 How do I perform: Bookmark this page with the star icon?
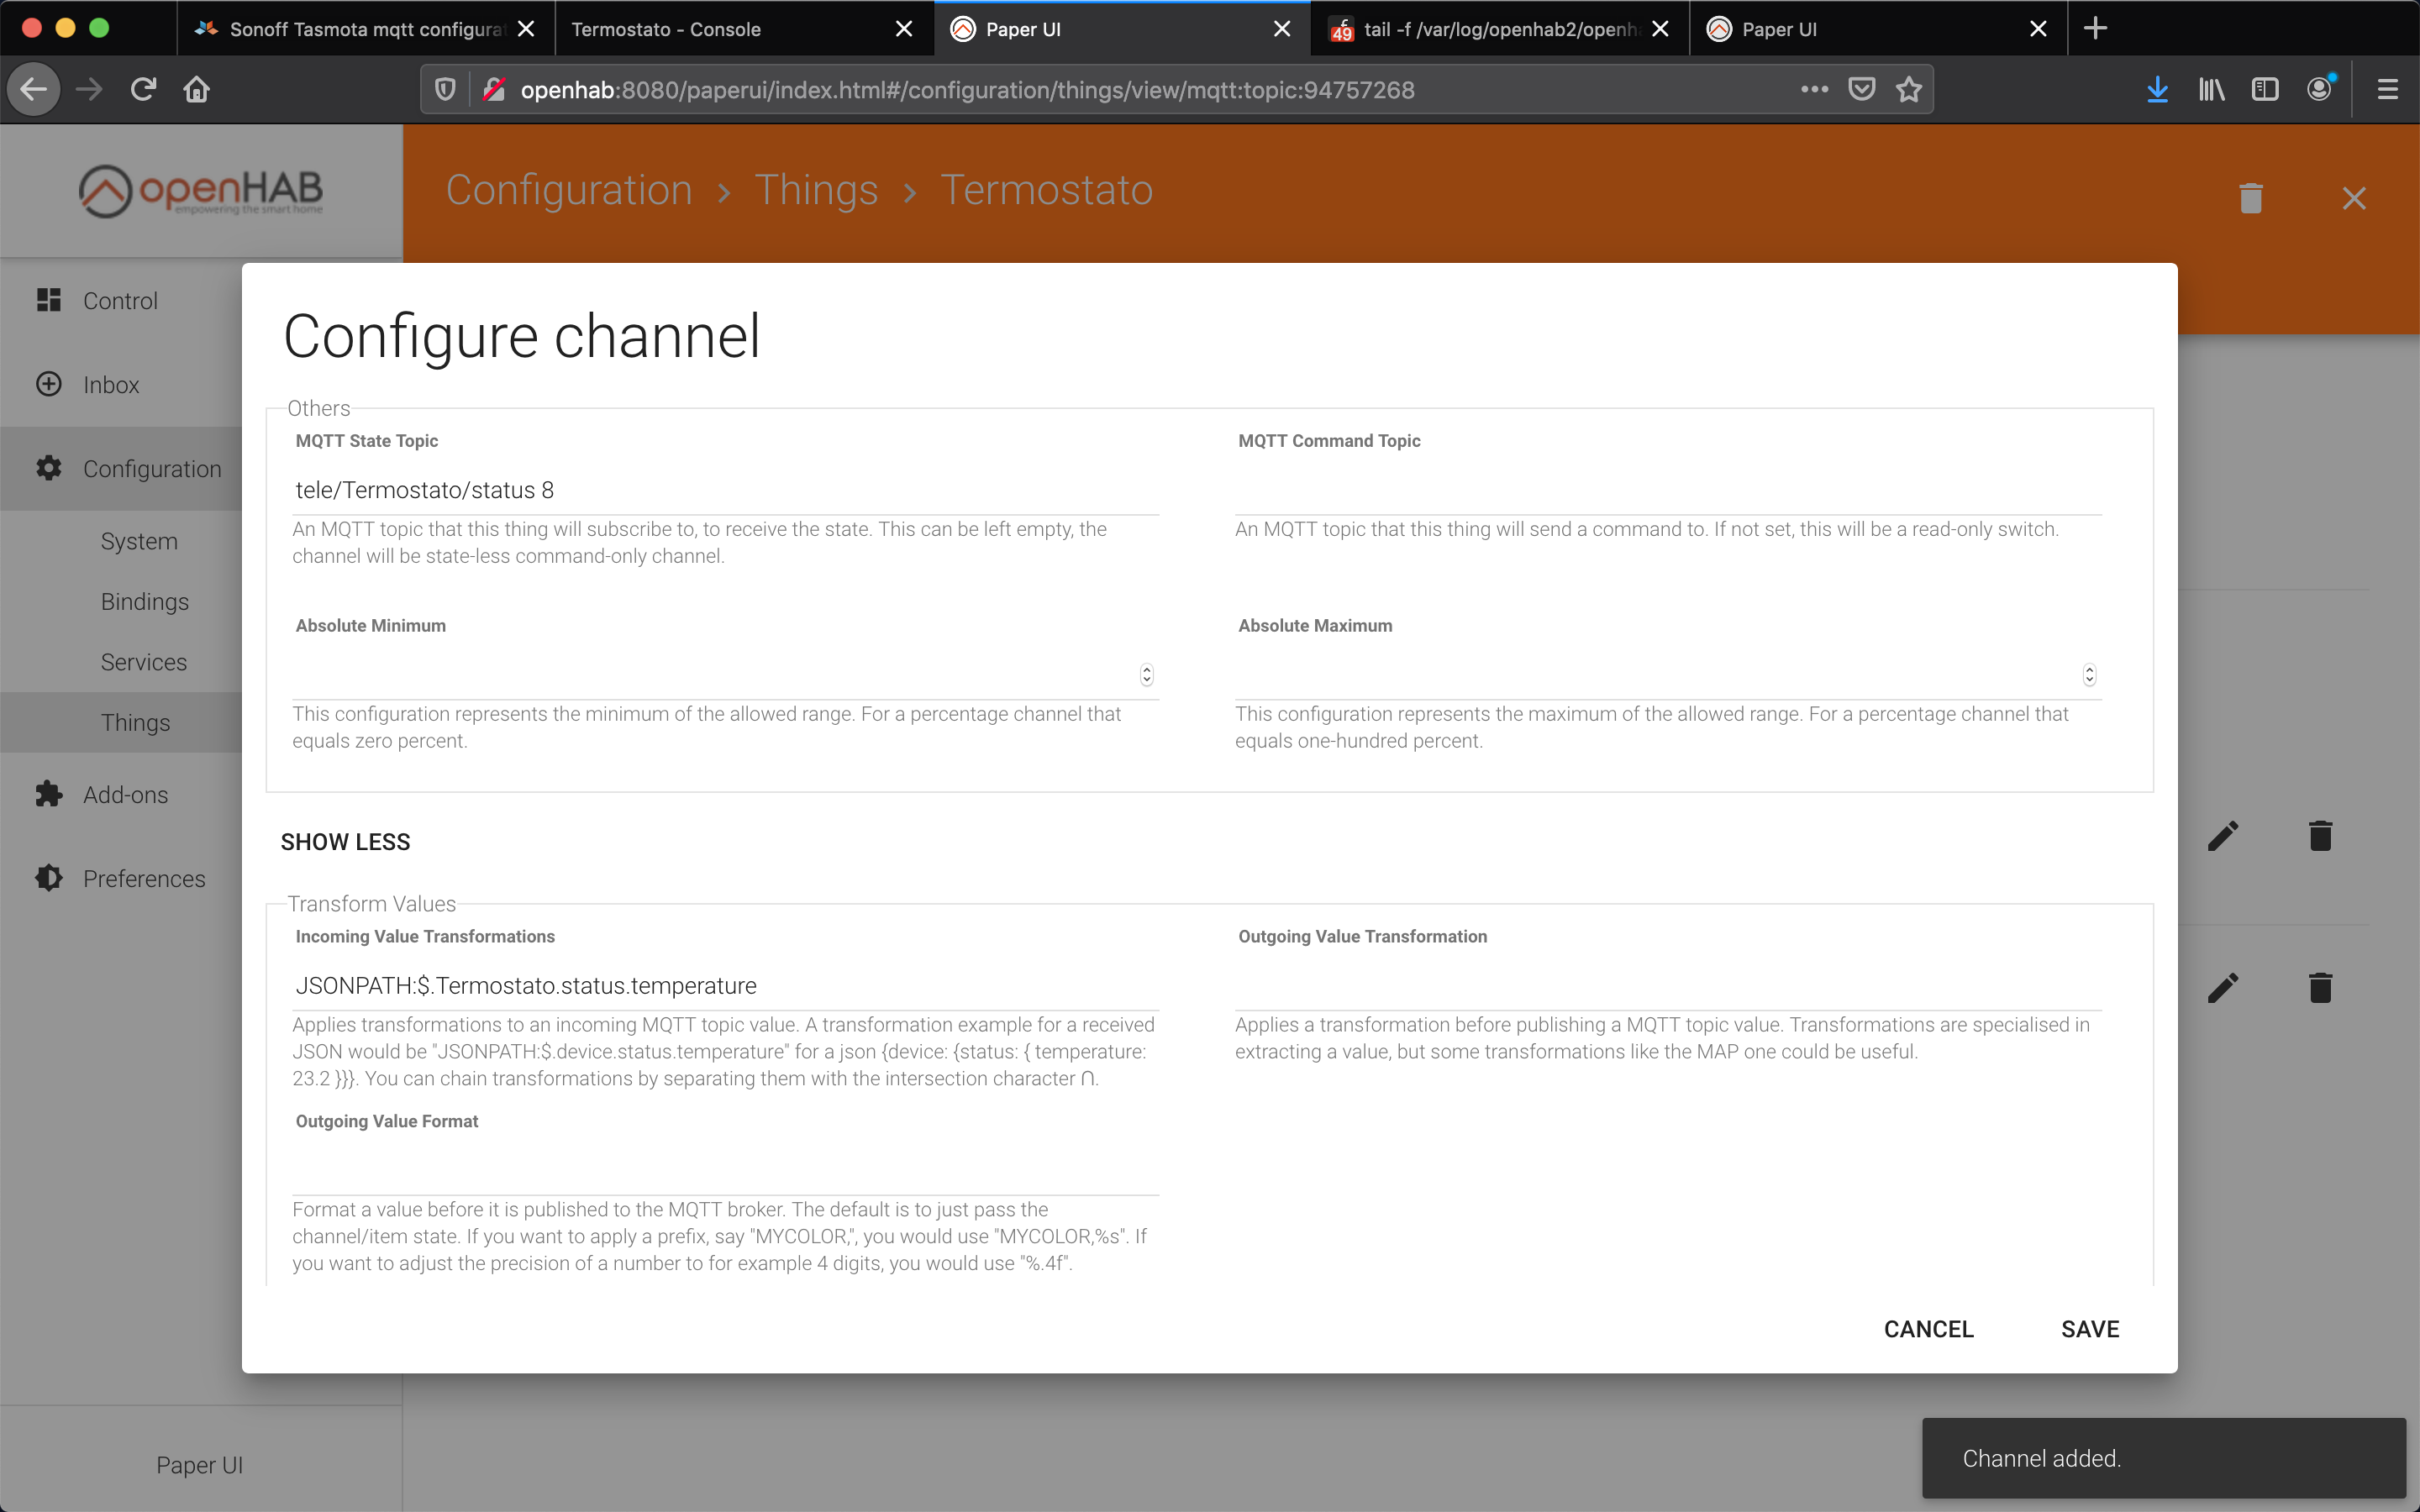point(1909,90)
